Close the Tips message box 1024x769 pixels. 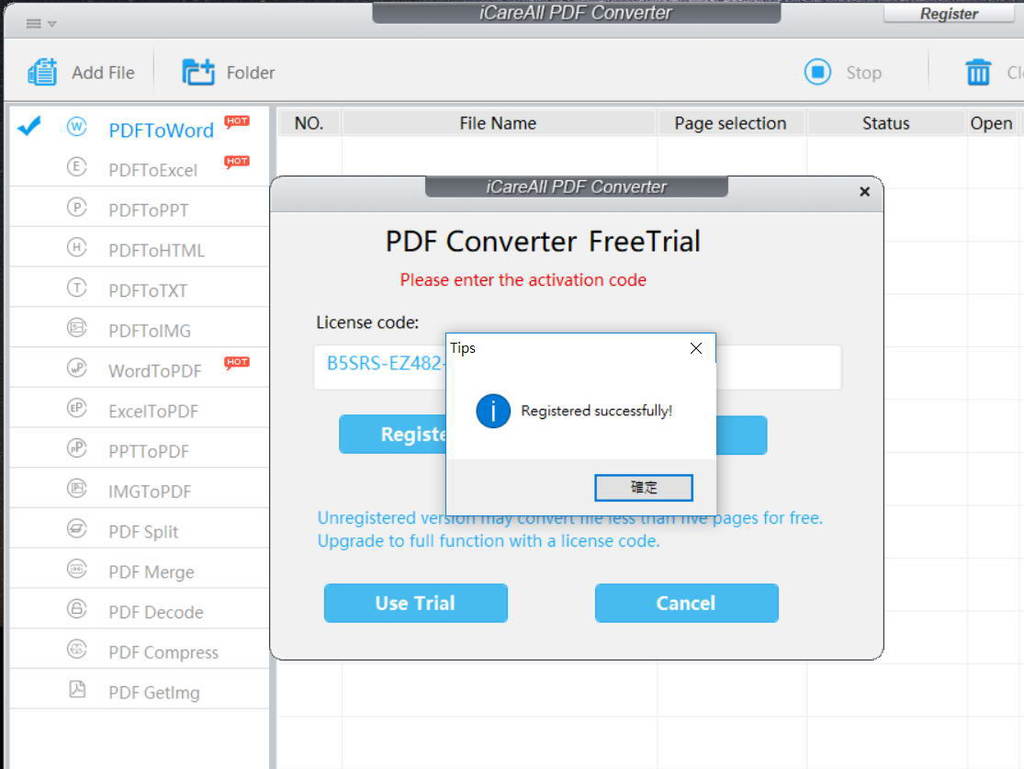click(696, 348)
